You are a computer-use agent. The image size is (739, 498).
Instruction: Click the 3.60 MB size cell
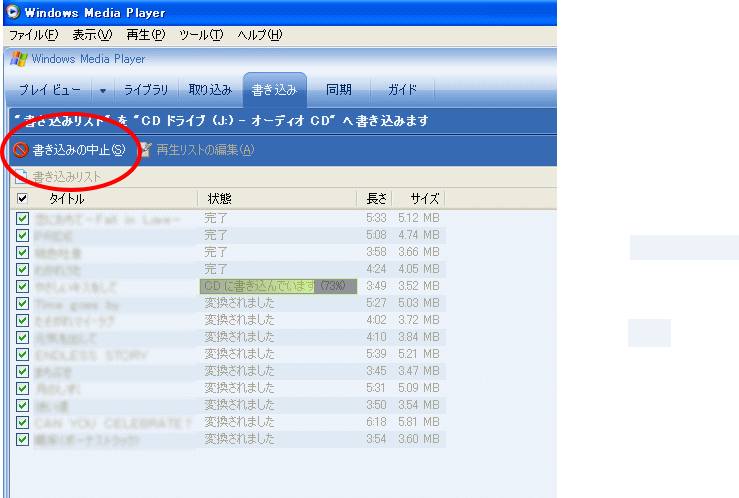[x=419, y=440]
